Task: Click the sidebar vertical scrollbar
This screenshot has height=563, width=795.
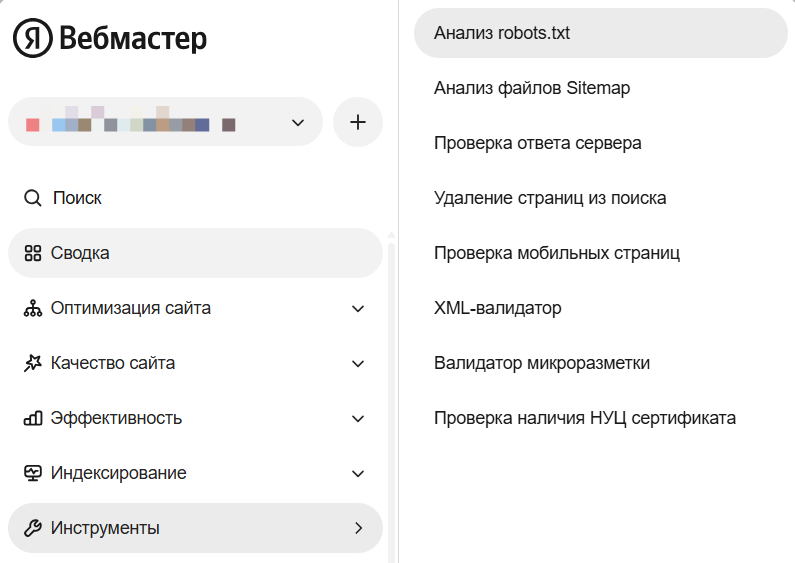Action: pos(391,401)
